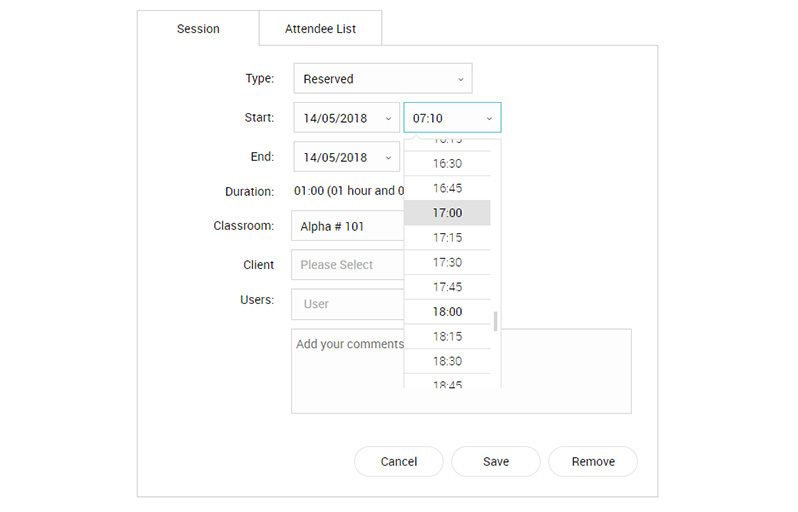798x512 pixels.
Task: Open the Client Please Select field
Action: click(x=348, y=265)
